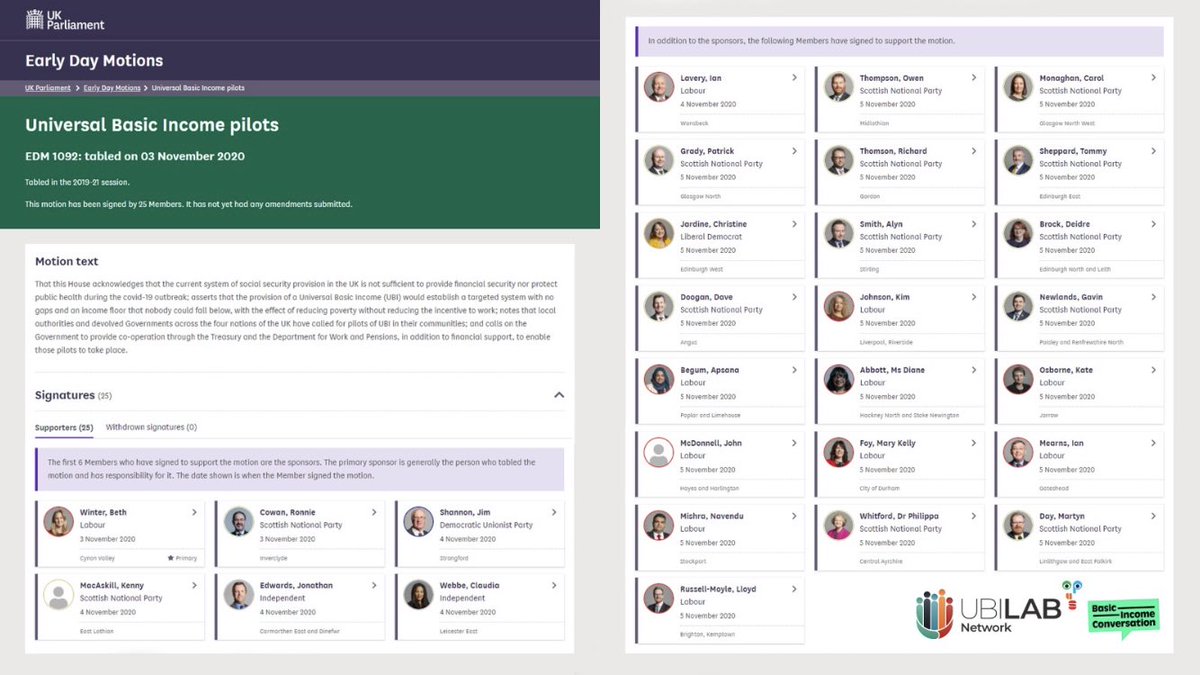Viewport: 1200px width, 675px height.
Task: Click the chevron on Edwards, Jonathan card
Action: coord(374,585)
